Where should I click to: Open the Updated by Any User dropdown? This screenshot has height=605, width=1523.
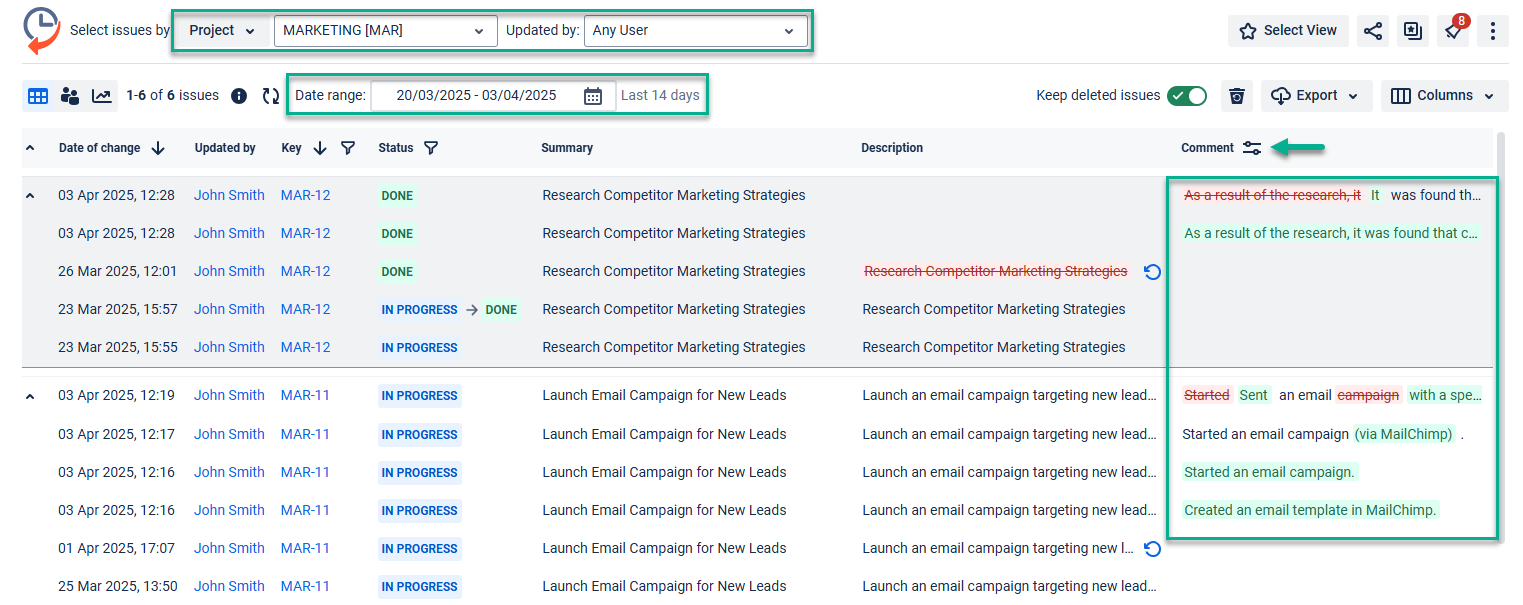coord(695,30)
